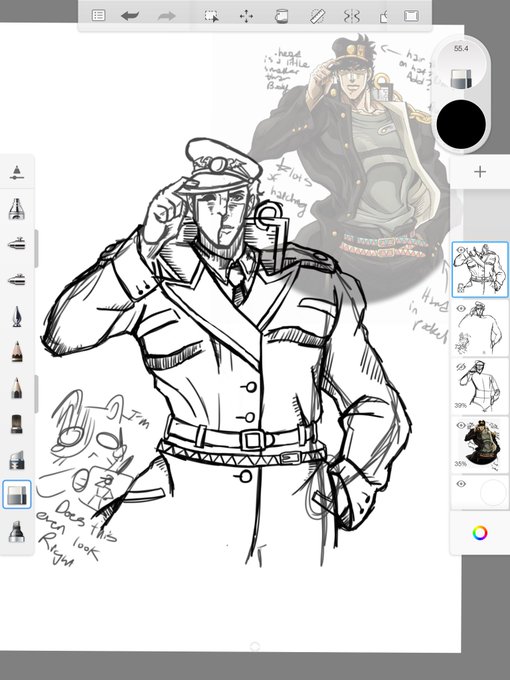The width and height of the screenshot is (510, 680).
Task: Open the main menu list icon
Action: (98, 16)
